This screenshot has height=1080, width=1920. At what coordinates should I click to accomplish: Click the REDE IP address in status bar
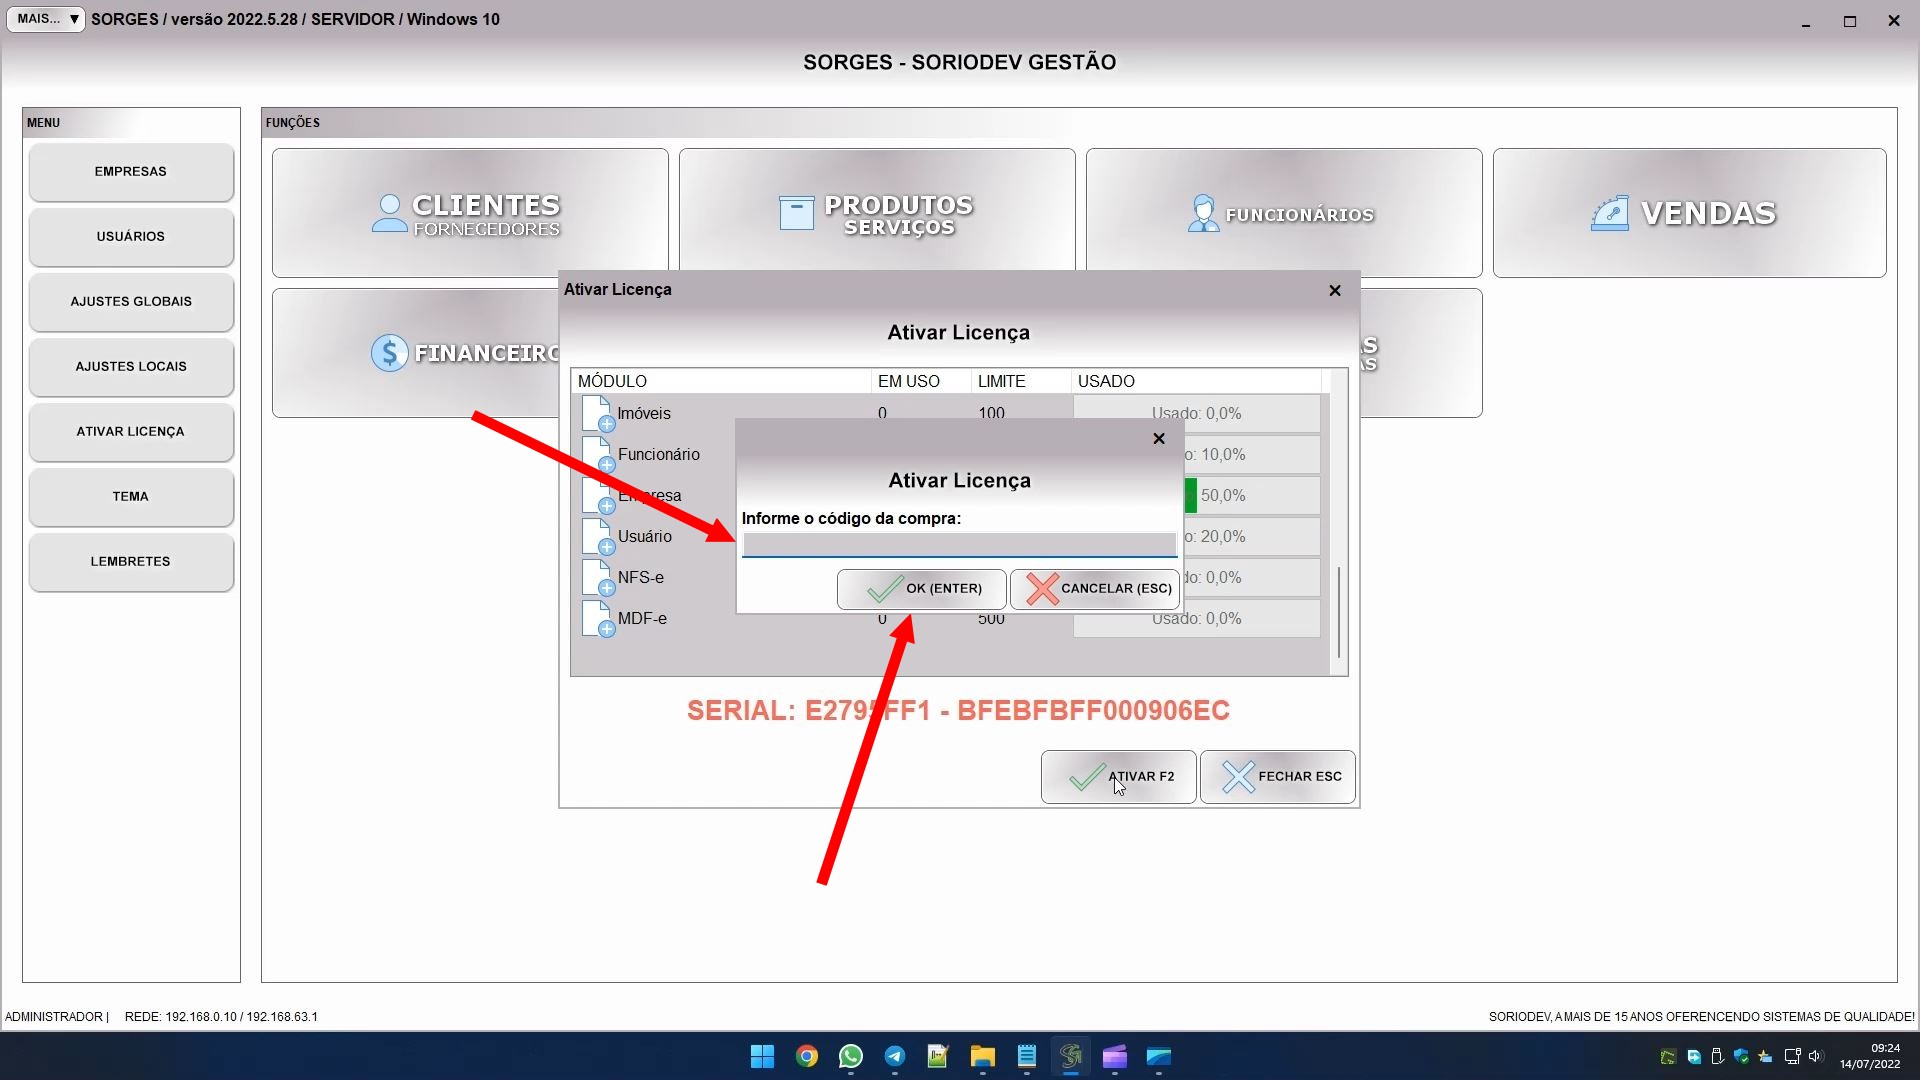221,1017
